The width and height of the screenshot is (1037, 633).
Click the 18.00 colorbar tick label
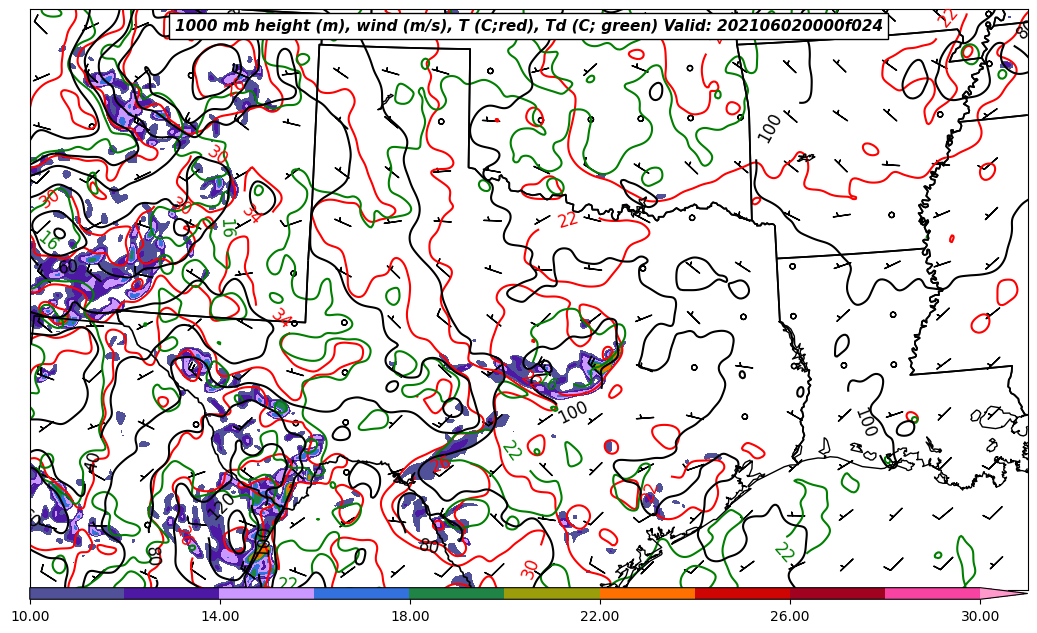pyautogui.click(x=410, y=616)
